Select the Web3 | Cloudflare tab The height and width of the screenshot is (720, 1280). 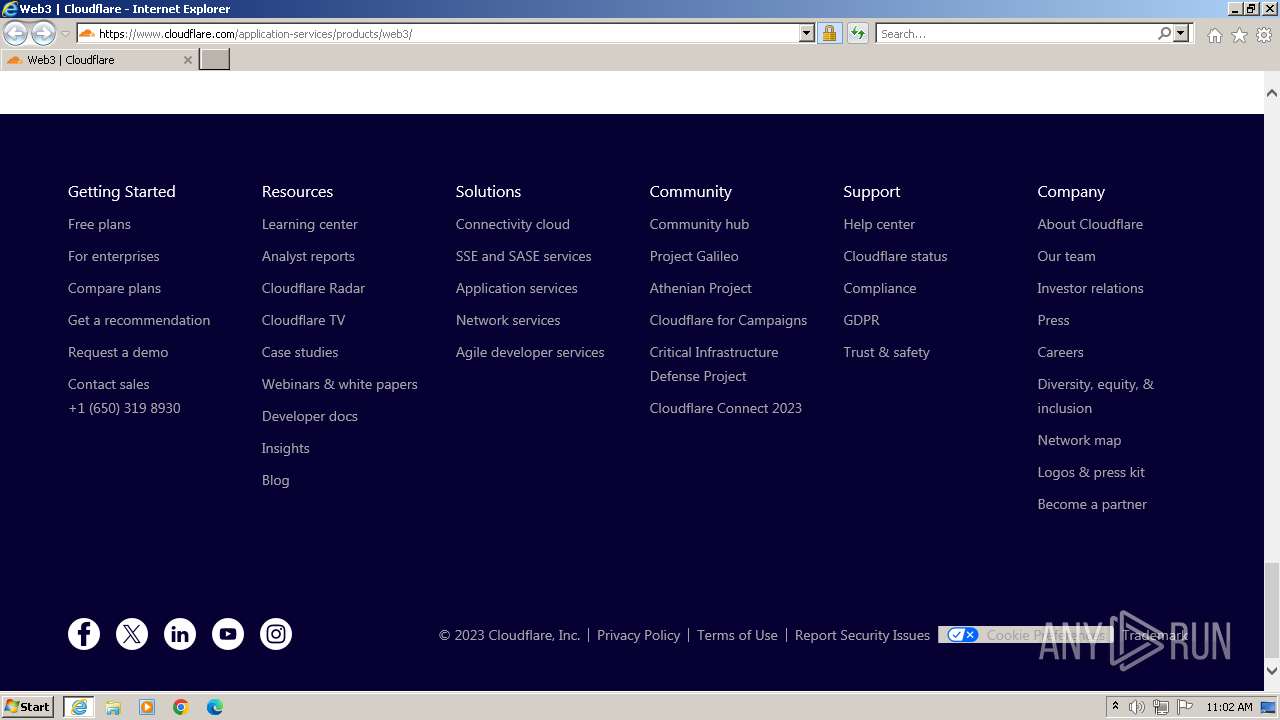point(98,60)
